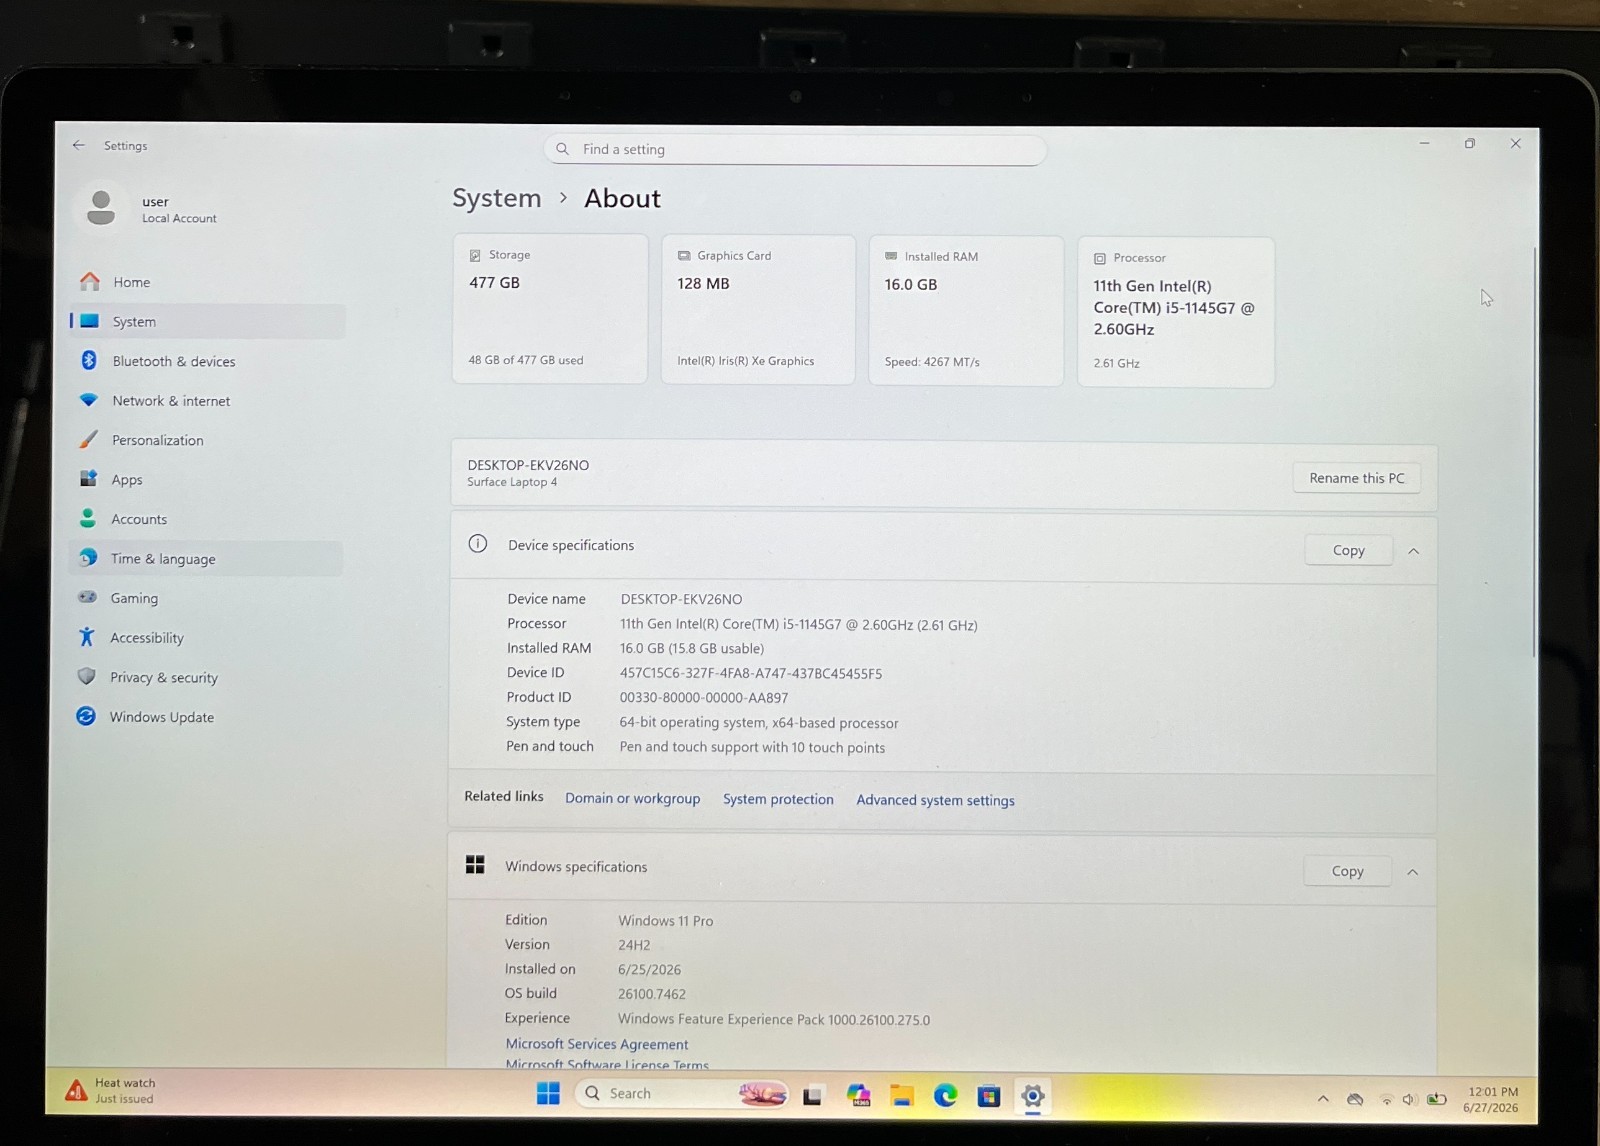Viewport: 1600px width, 1146px height.
Task: Click the Windows specifications logo icon
Action: [475, 865]
